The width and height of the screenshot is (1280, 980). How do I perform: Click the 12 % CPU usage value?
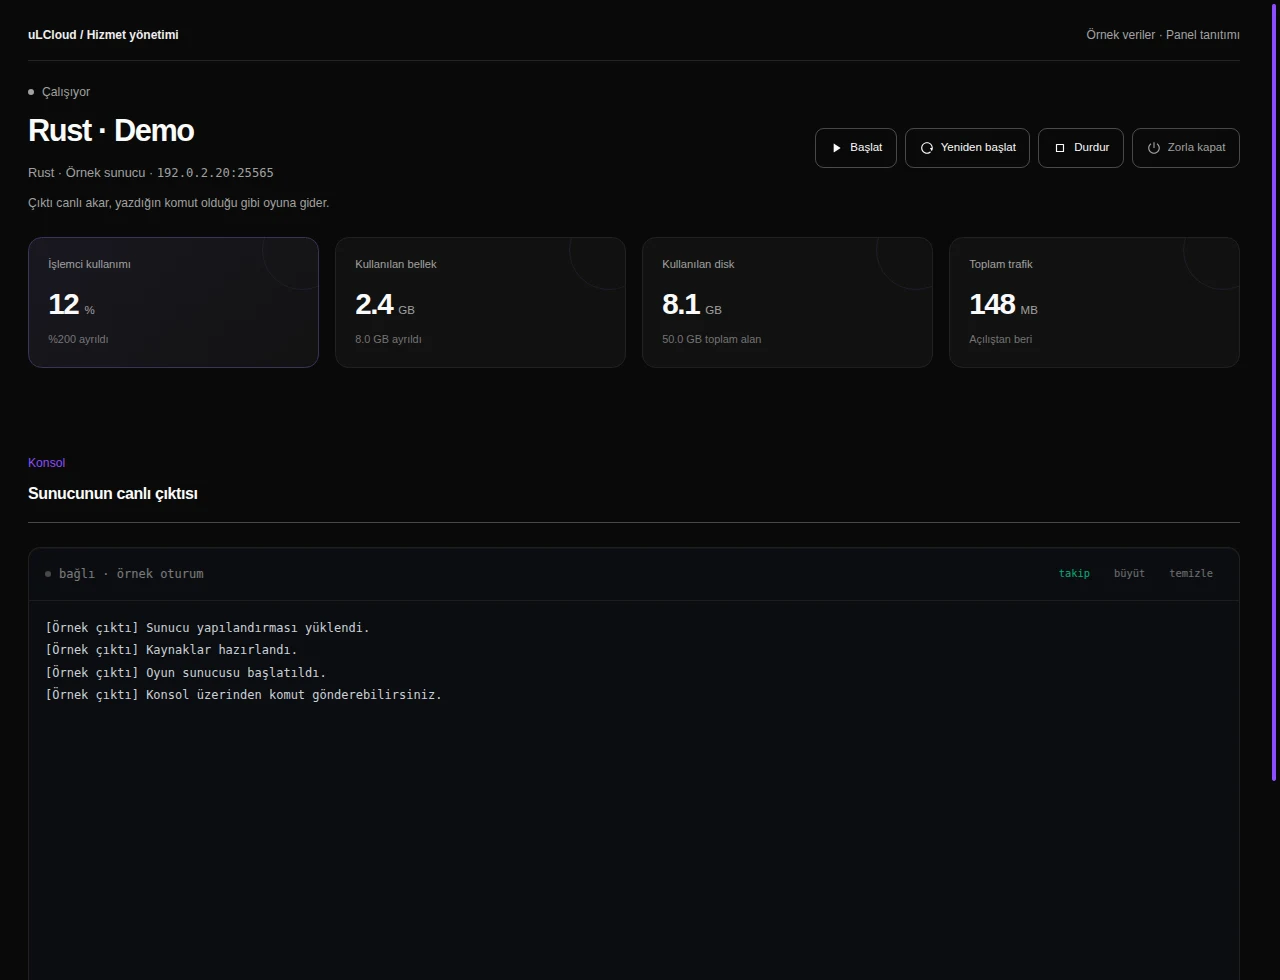click(x=71, y=304)
